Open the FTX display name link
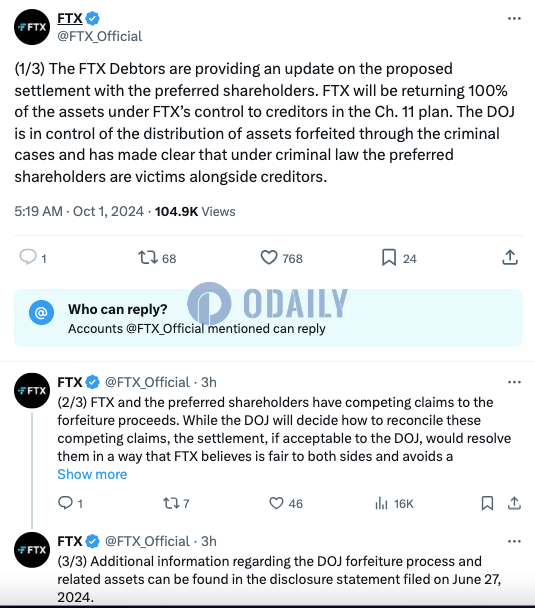535x608 pixels. pos(70,18)
